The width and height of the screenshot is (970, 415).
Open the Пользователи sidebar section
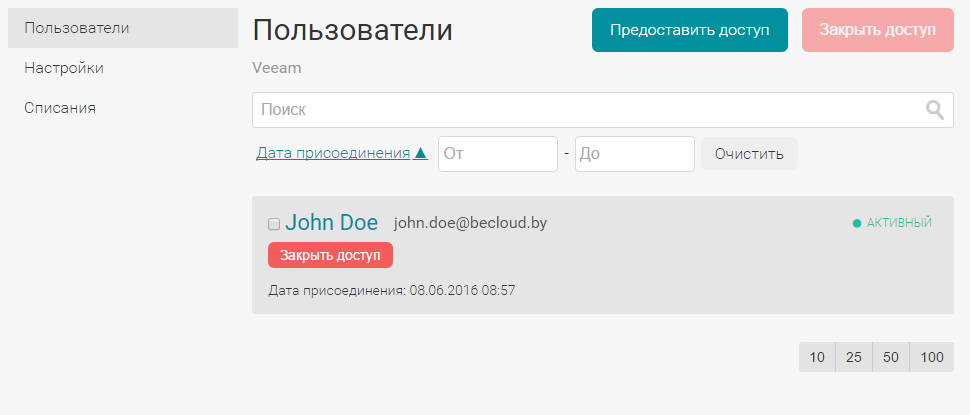pyautogui.click(x=77, y=27)
